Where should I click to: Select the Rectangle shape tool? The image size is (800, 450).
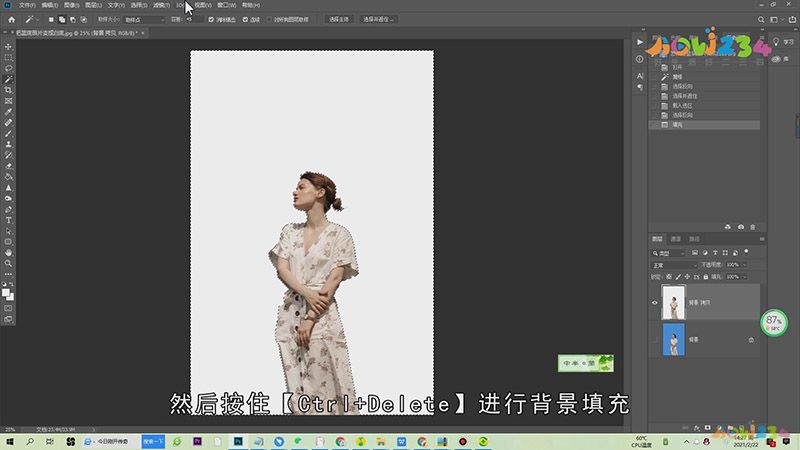8,242
